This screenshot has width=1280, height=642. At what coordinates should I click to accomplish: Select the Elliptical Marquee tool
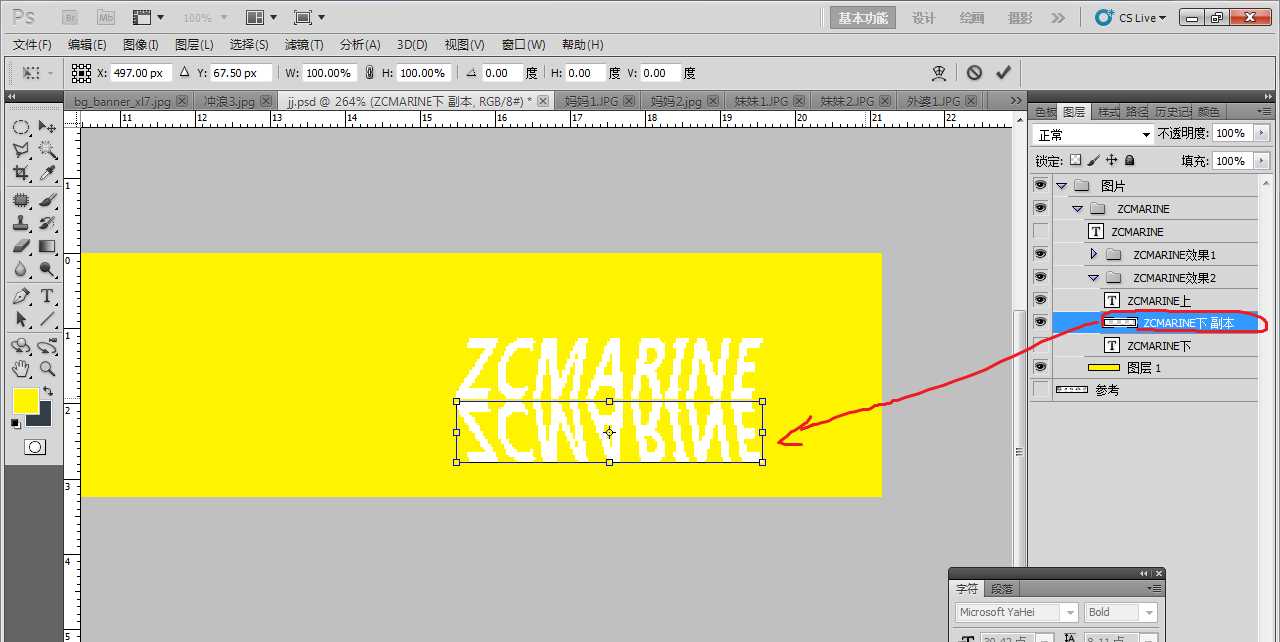(21, 127)
